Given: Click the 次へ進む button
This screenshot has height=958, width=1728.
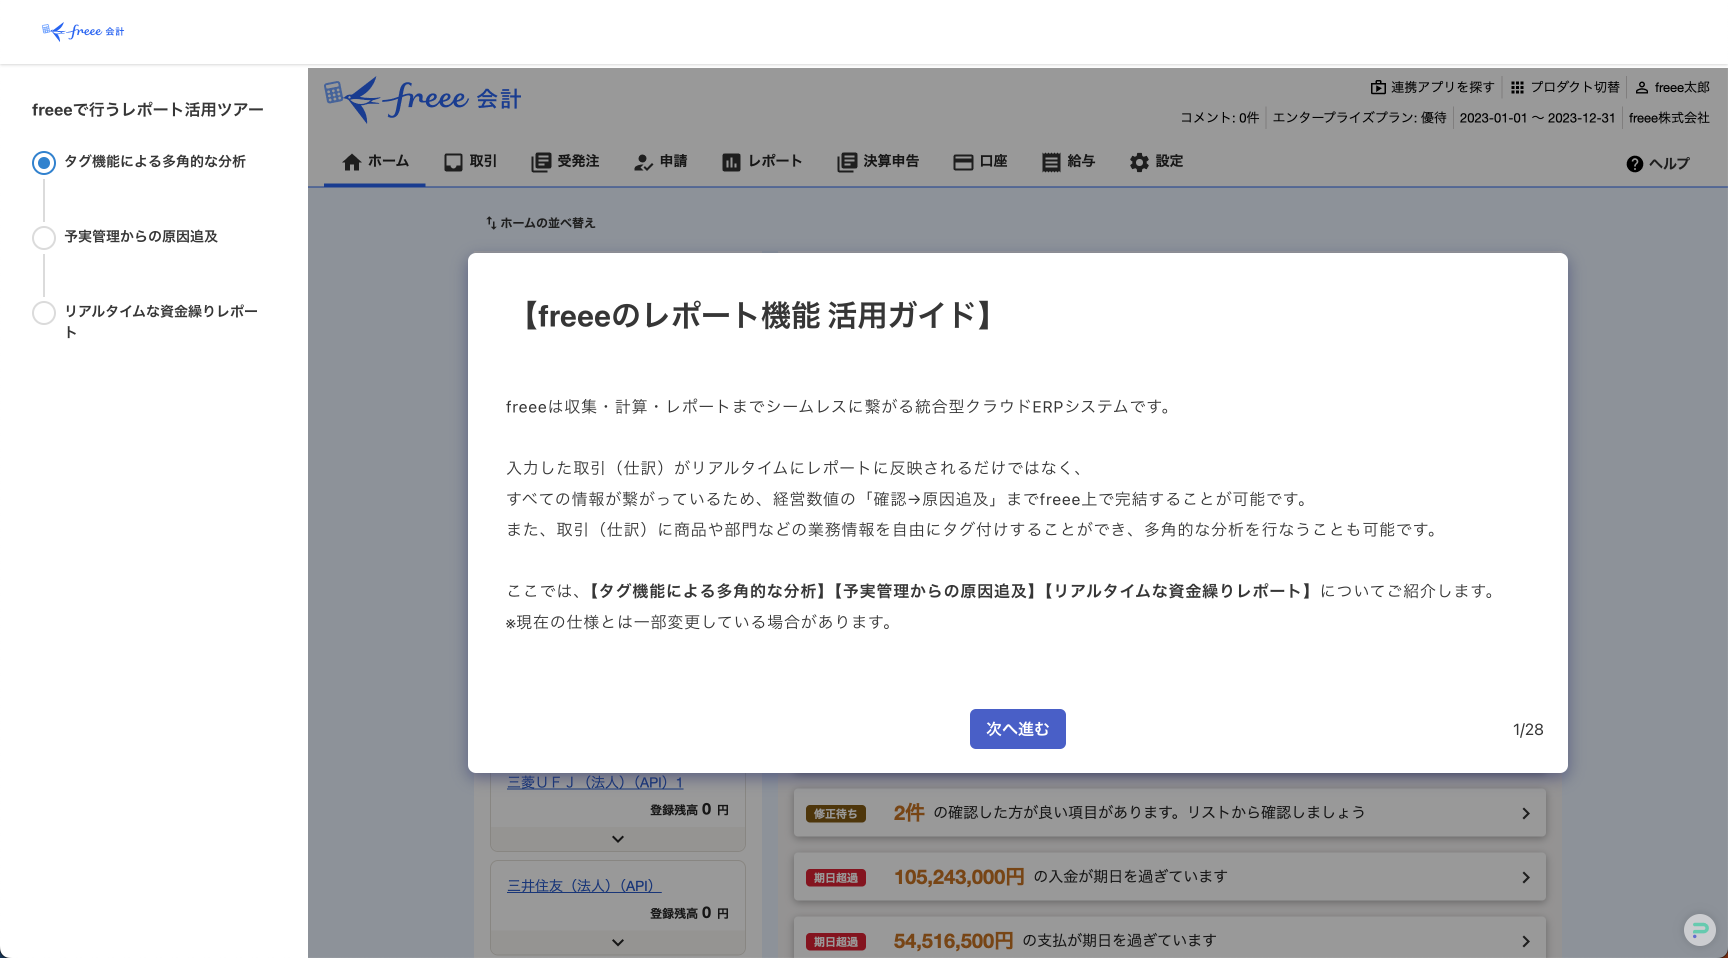Looking at the screenshot, I should point(1018,729).
